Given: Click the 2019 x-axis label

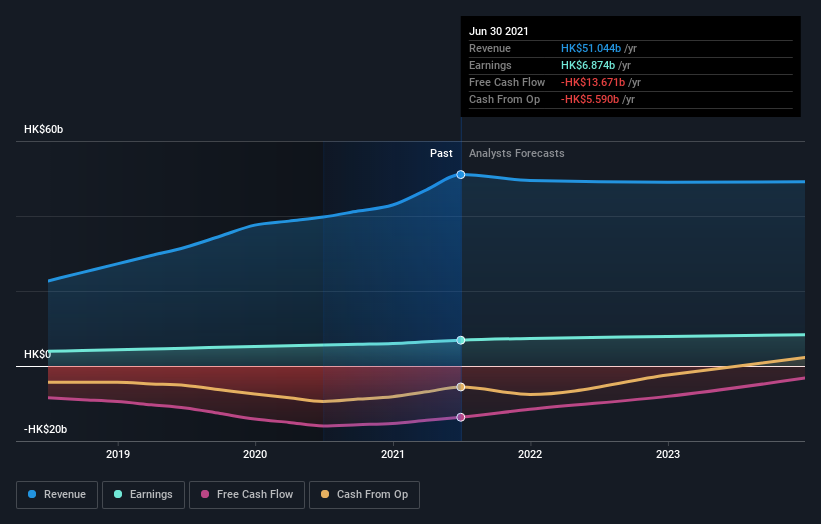Looking at the screenshot, I should (118, 454).
